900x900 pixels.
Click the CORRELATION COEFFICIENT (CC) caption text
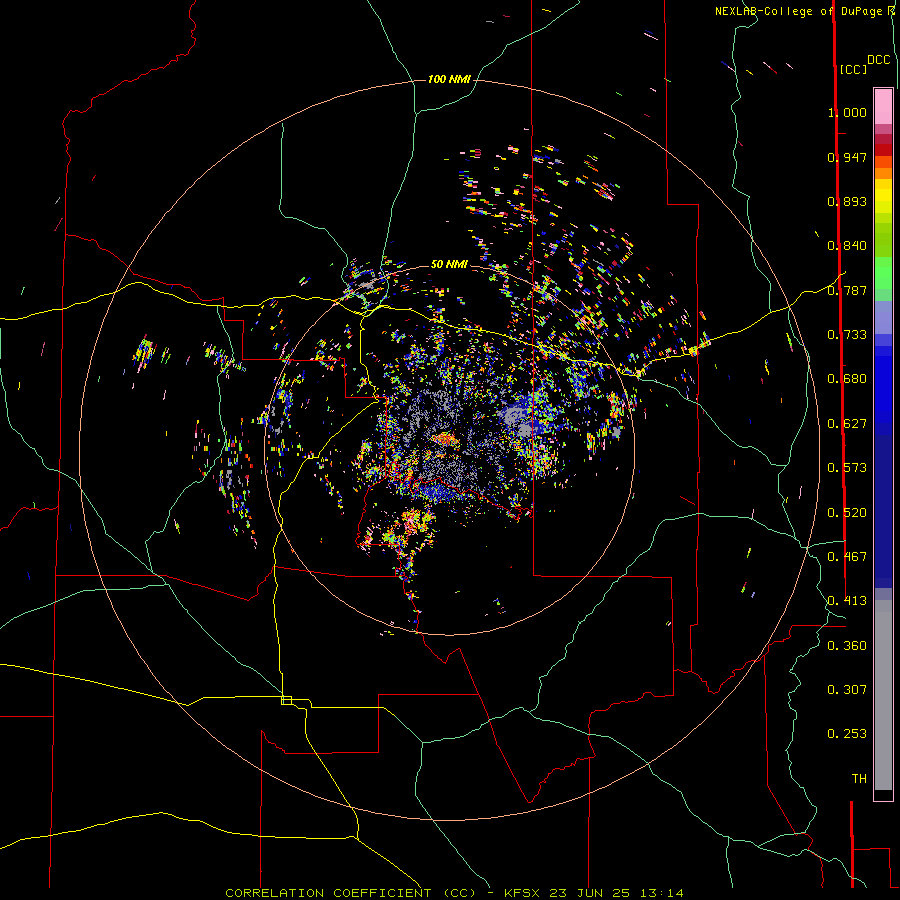tap(351, 893)
